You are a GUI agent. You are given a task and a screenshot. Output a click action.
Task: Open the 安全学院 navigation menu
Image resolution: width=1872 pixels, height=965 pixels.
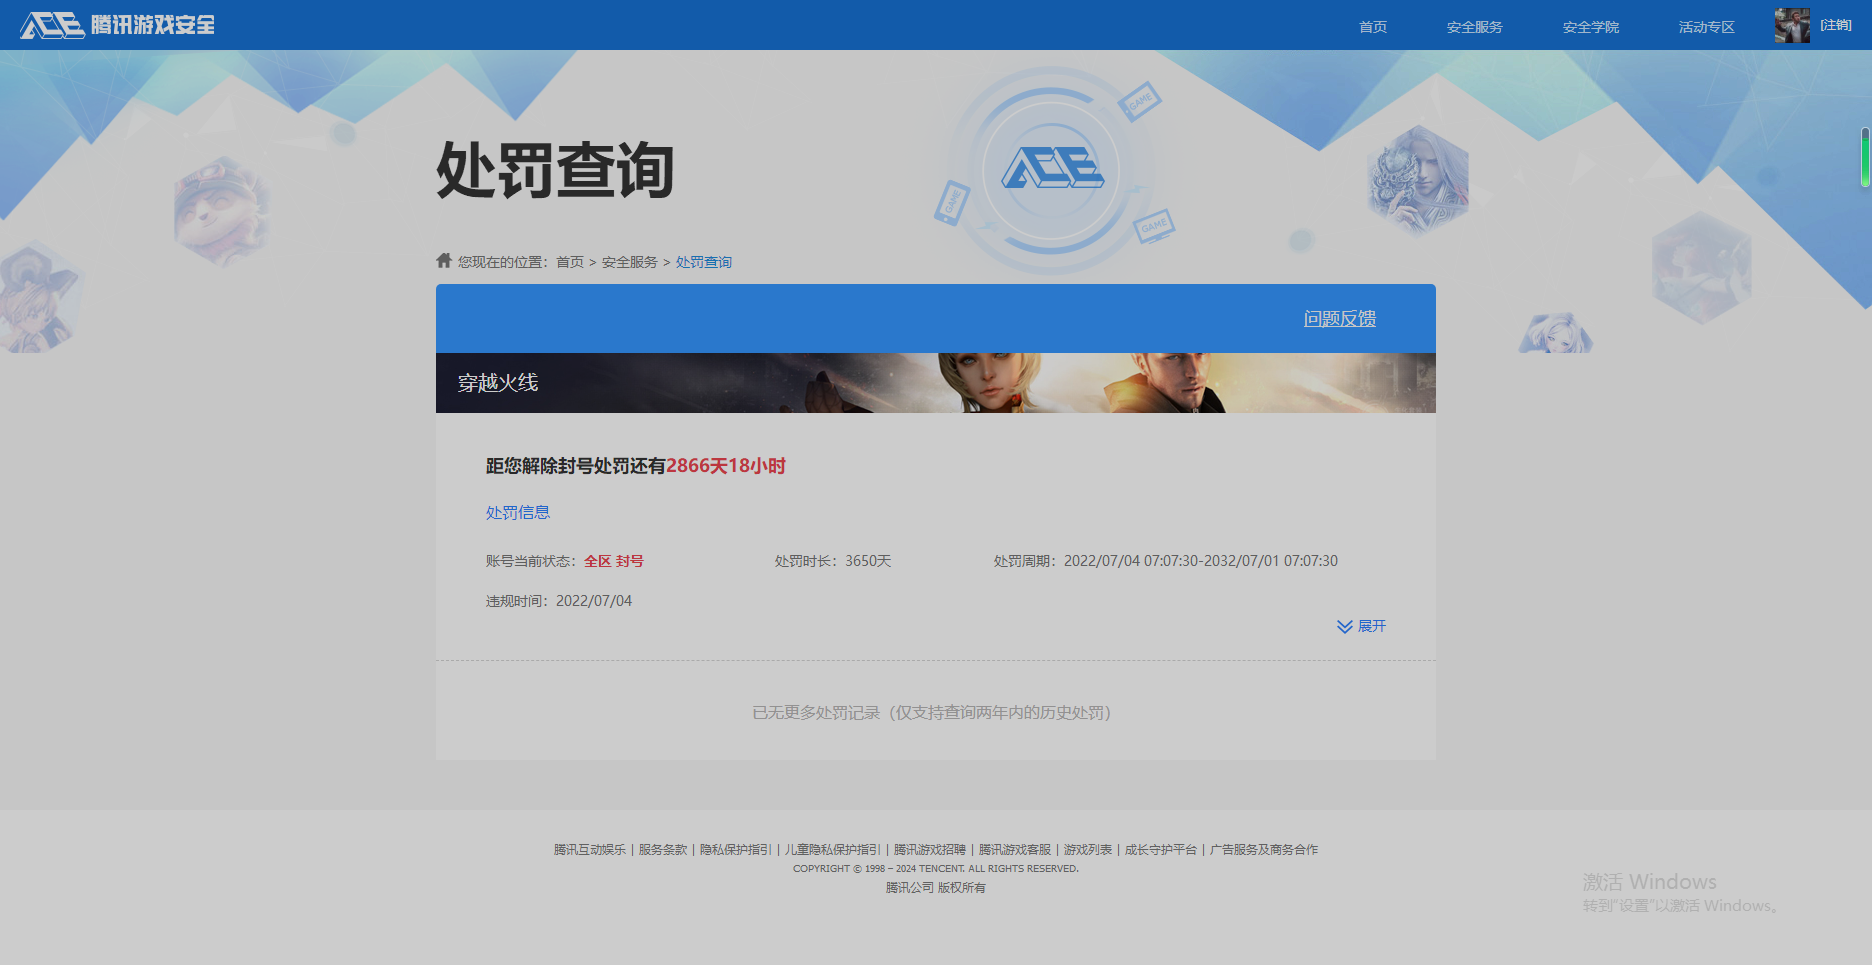tap(1590, 27)
